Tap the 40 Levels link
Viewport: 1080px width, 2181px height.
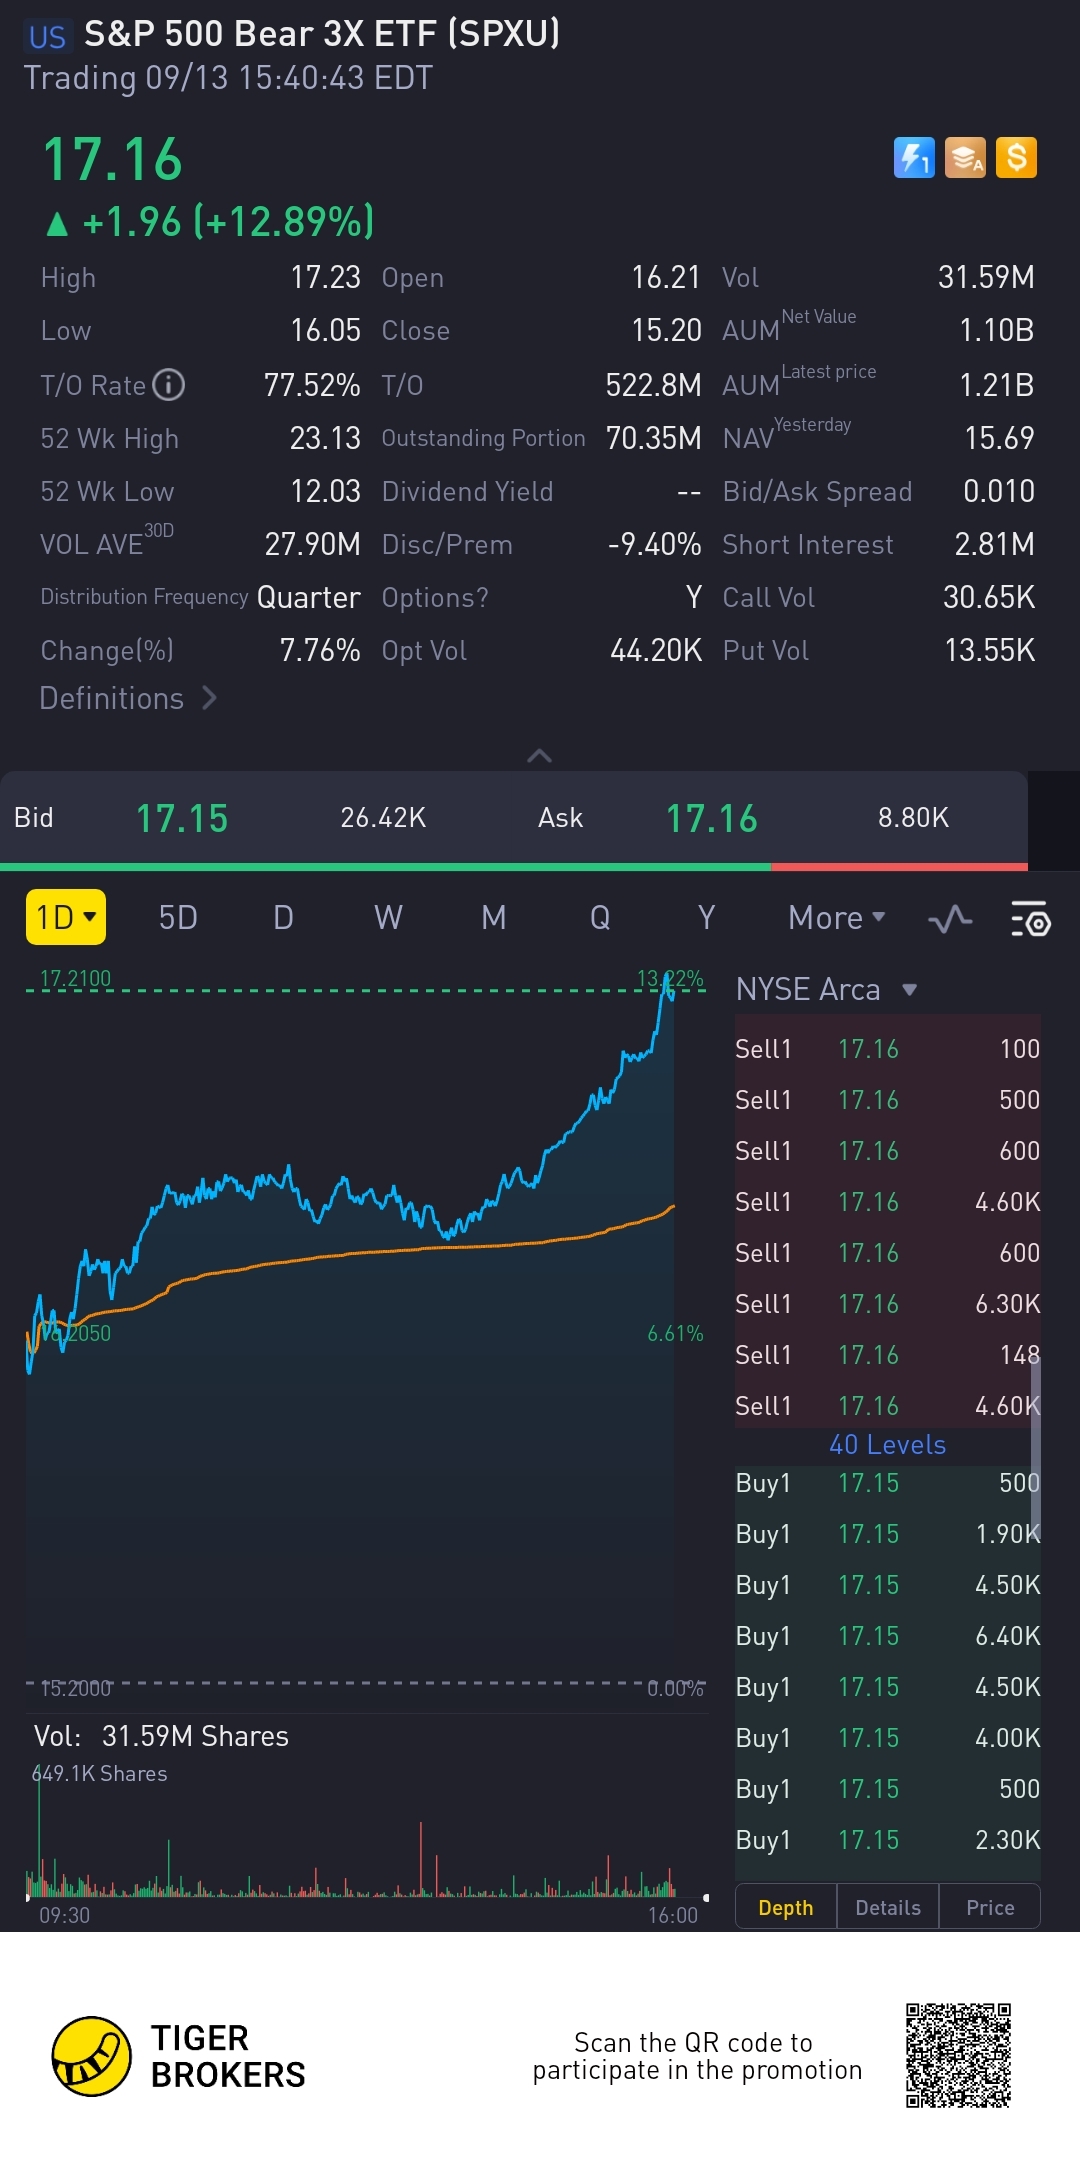(887, 1445)
